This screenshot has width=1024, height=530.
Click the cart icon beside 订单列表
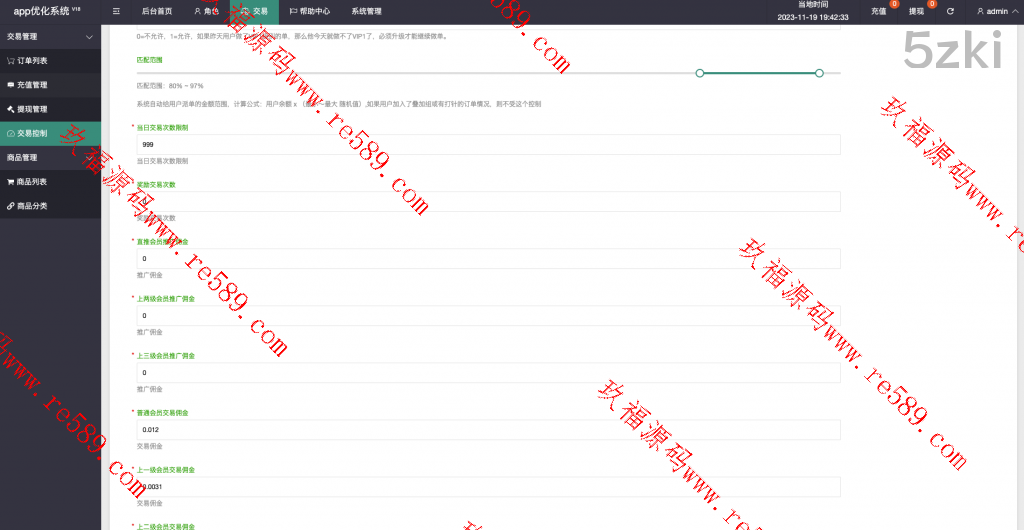[x=11, y=61]
